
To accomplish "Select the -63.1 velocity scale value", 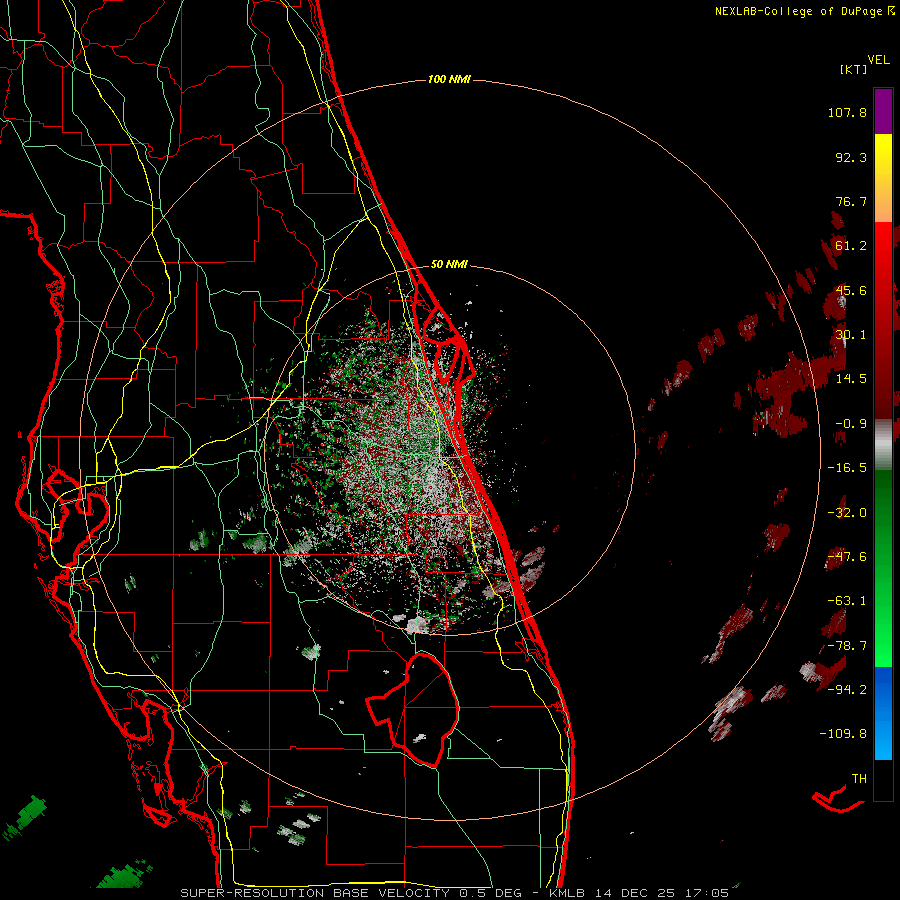I will coord(847,601).
